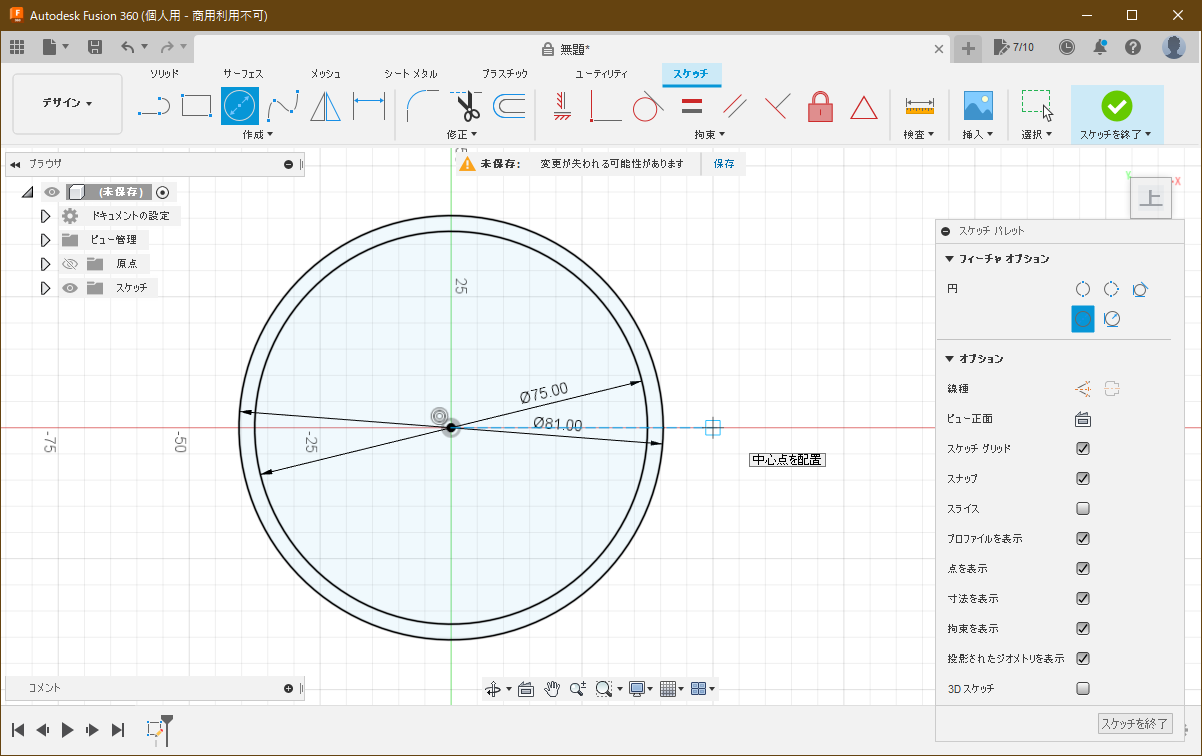
Task: Switch to the シート メタル tab
Action: click(411, 74)
